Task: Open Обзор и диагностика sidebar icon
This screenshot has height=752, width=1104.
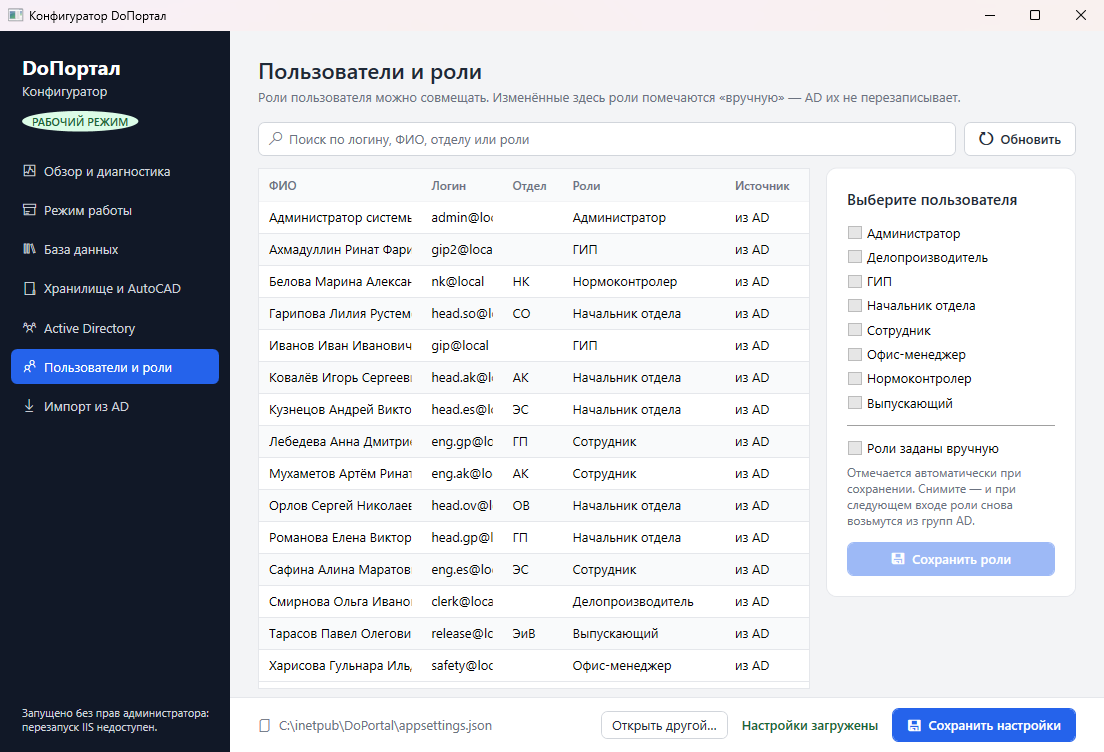Action: click(30, 171)
